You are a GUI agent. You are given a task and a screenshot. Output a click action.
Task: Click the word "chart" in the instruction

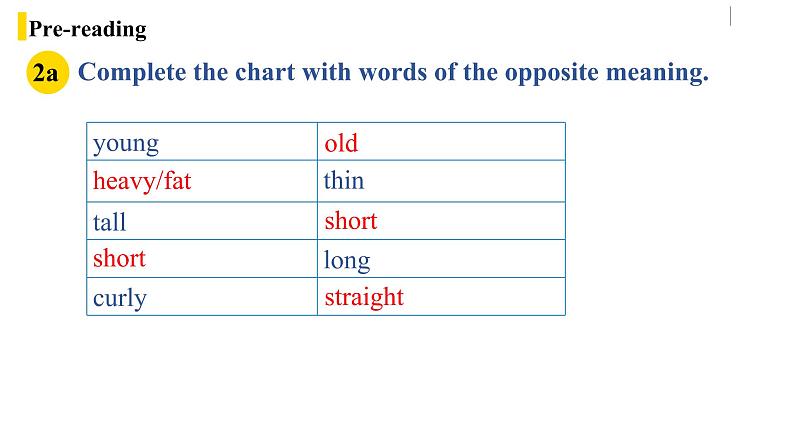point(274,73)
